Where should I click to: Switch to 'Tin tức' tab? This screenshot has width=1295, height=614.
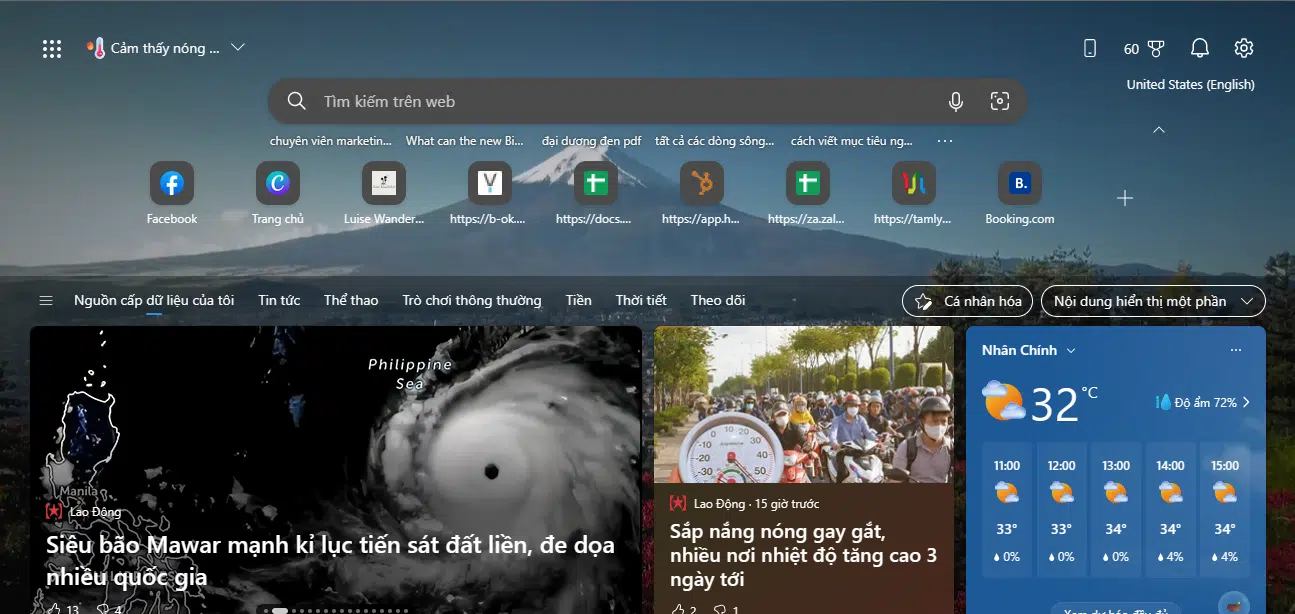[279, 300]
